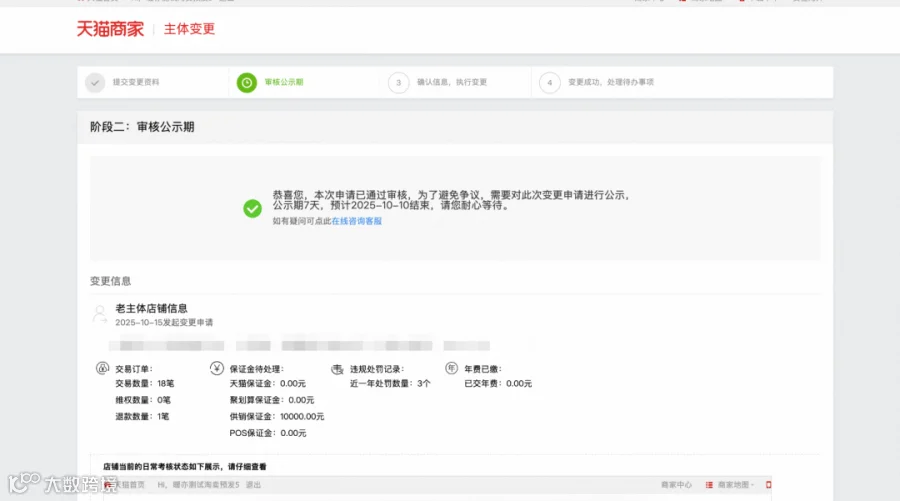Click the 老主体店铺信息 person icon
The height and width of the screenshot is (501, 900).
[x=99, y=314]
